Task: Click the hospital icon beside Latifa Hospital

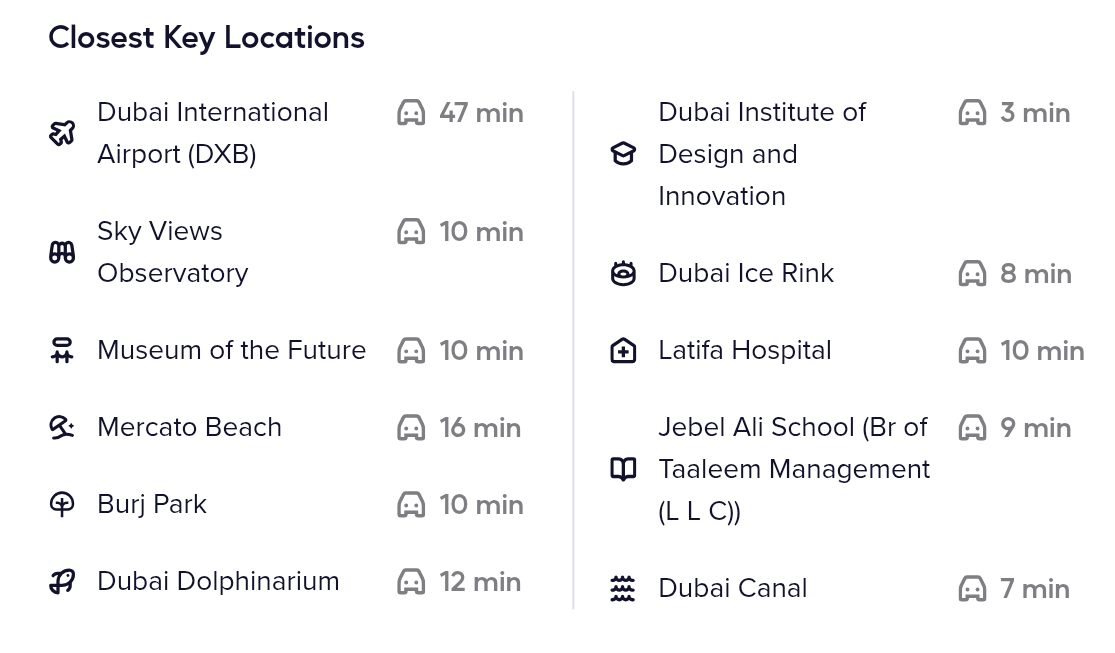Action: (x=623, y=350)
